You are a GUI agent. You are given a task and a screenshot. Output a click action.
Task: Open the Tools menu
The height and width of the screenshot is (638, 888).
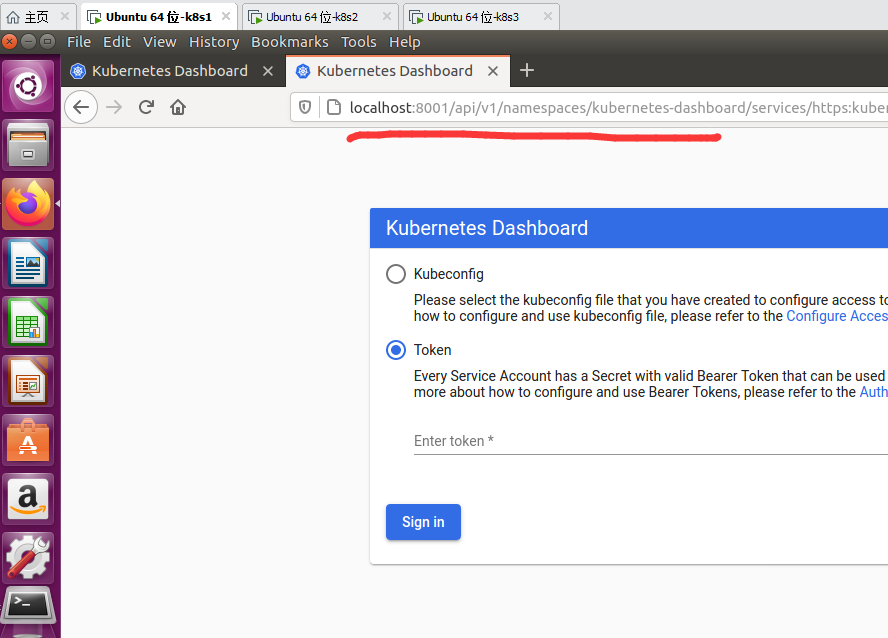point(358,42)
